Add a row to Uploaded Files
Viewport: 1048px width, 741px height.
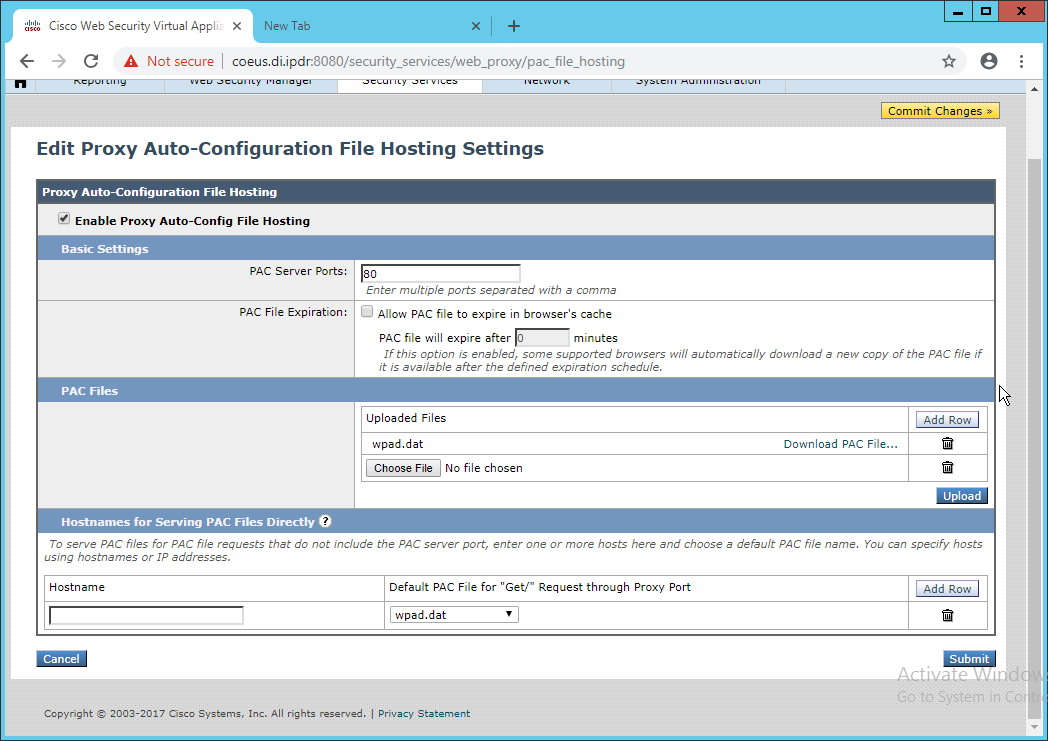(x=947, y=420)
